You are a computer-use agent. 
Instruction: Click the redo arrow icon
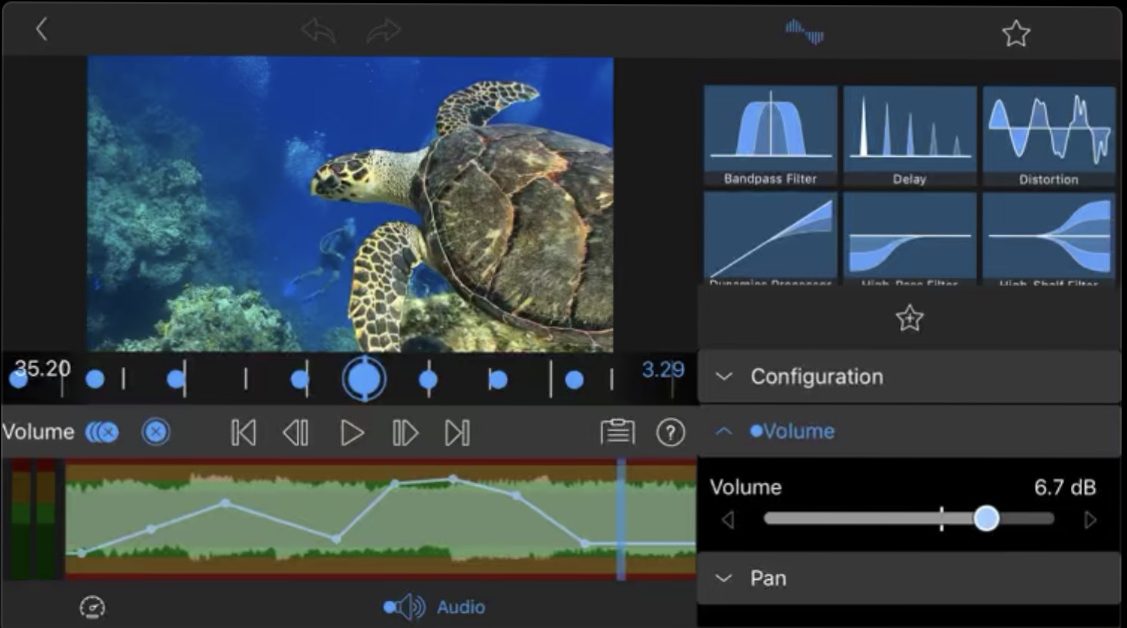tap(383, 32)
